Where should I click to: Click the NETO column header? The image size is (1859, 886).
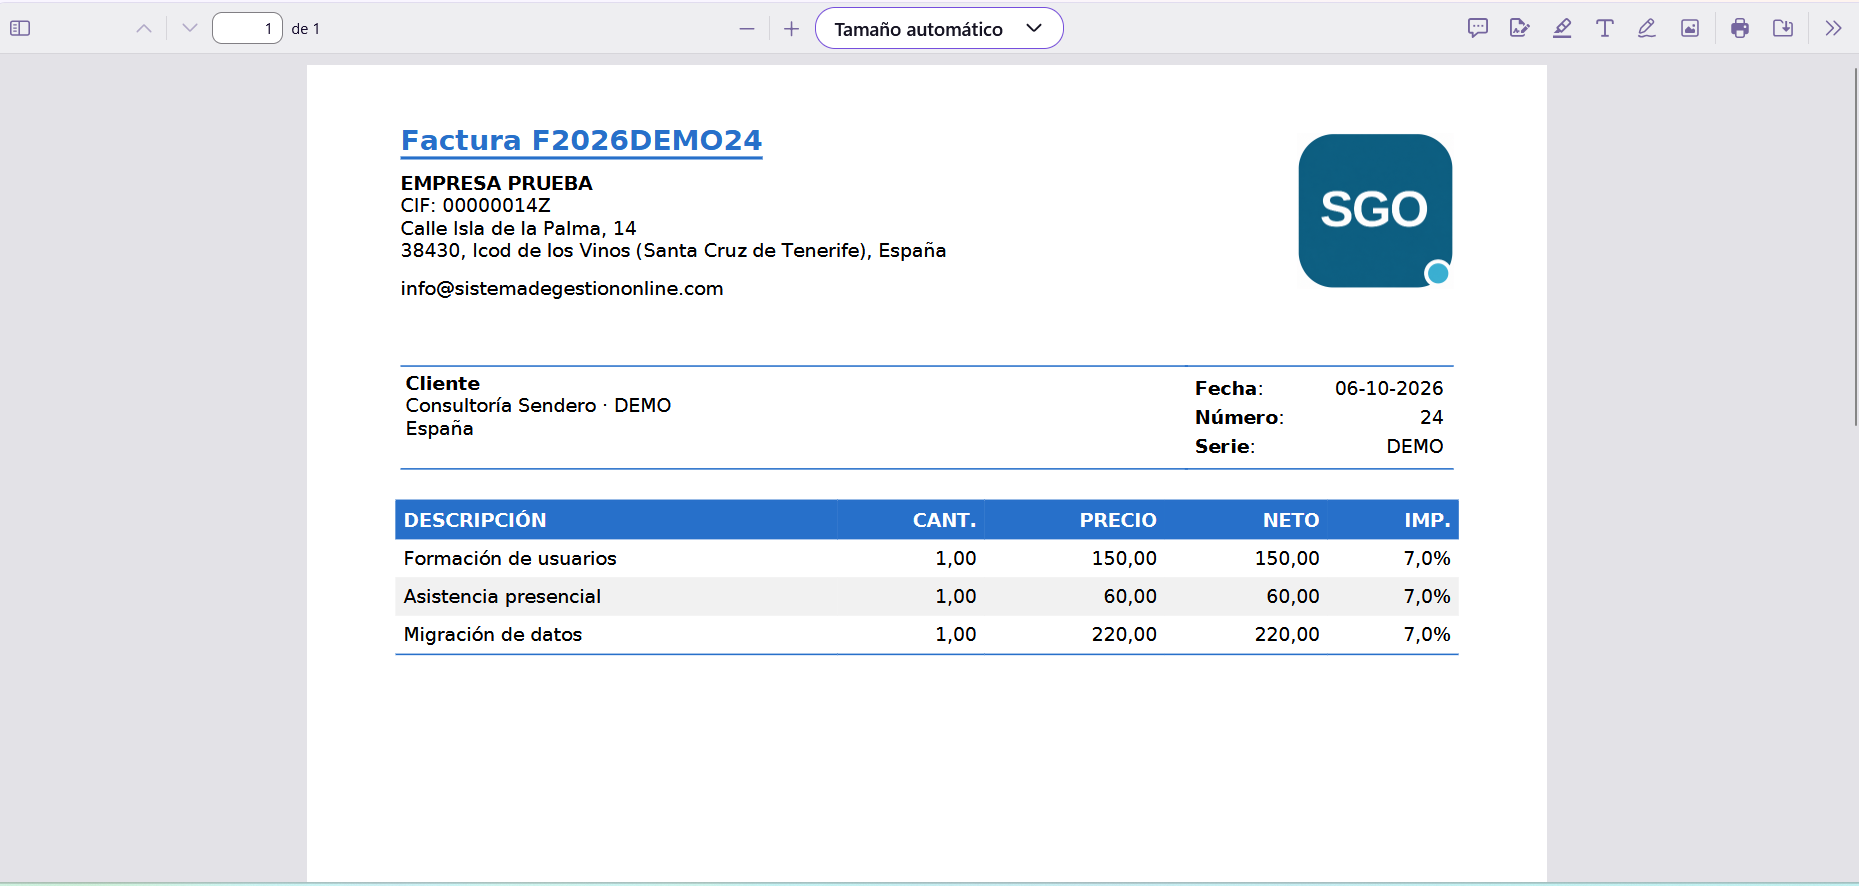tap(1291, 520)
